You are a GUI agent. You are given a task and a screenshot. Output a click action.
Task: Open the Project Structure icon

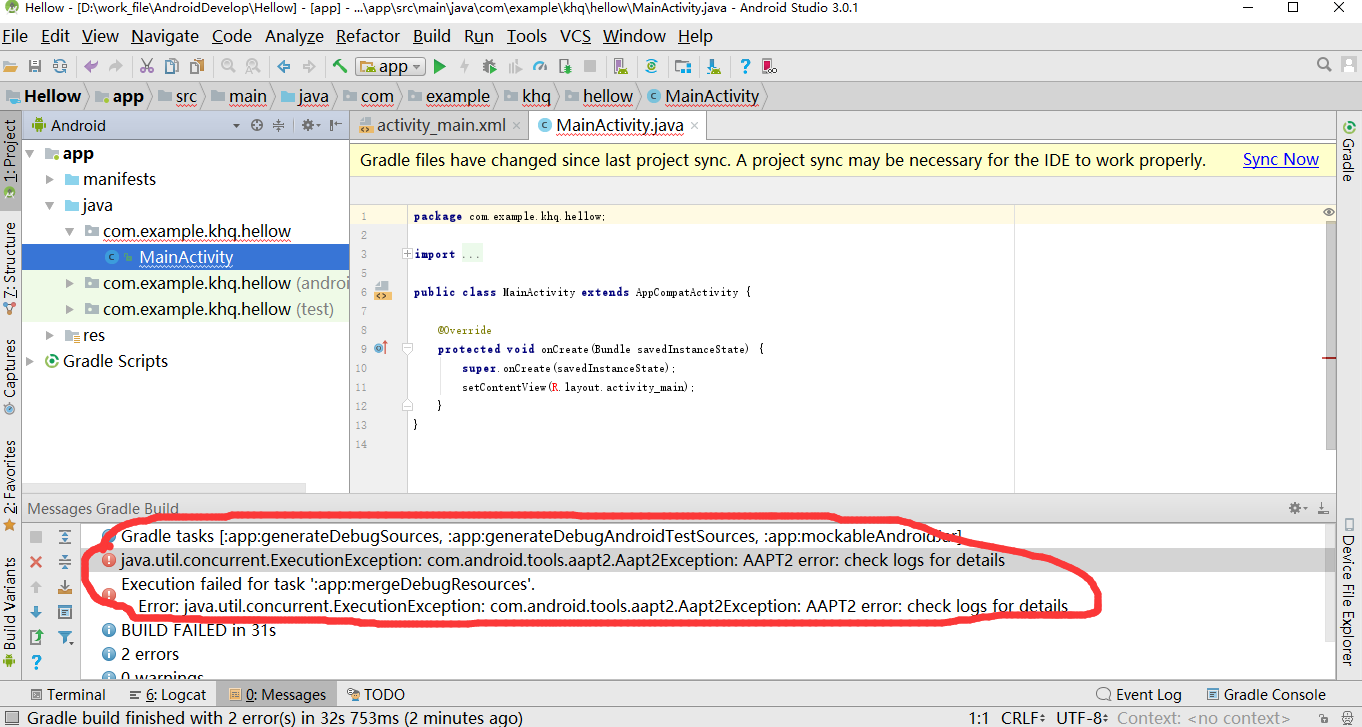click(682, 66)
